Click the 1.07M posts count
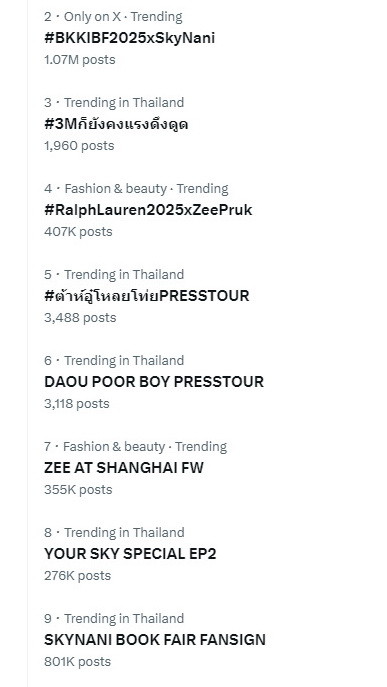The image size is (387, 687). coord(80,60)
